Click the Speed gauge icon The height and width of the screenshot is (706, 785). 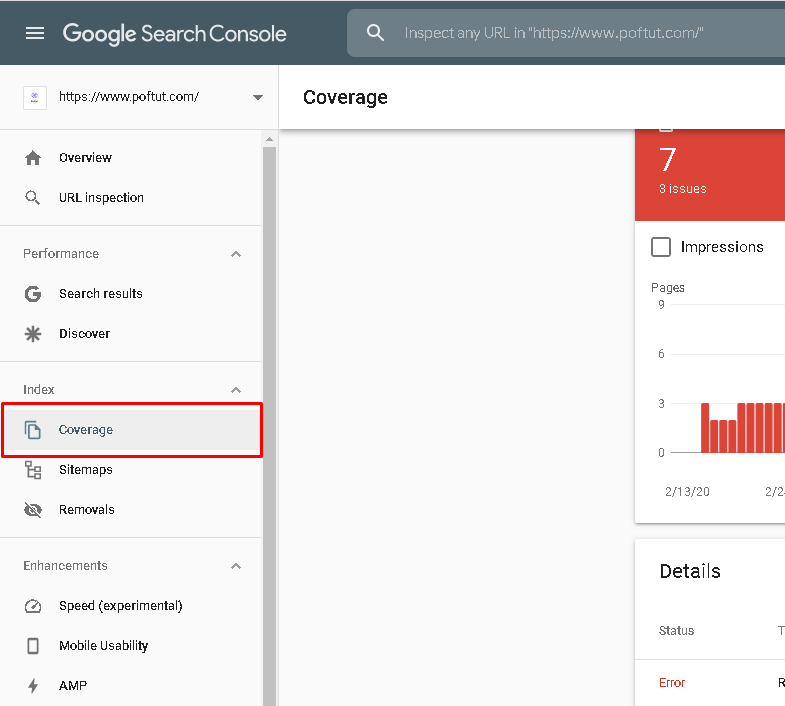(x=33, y=606)
